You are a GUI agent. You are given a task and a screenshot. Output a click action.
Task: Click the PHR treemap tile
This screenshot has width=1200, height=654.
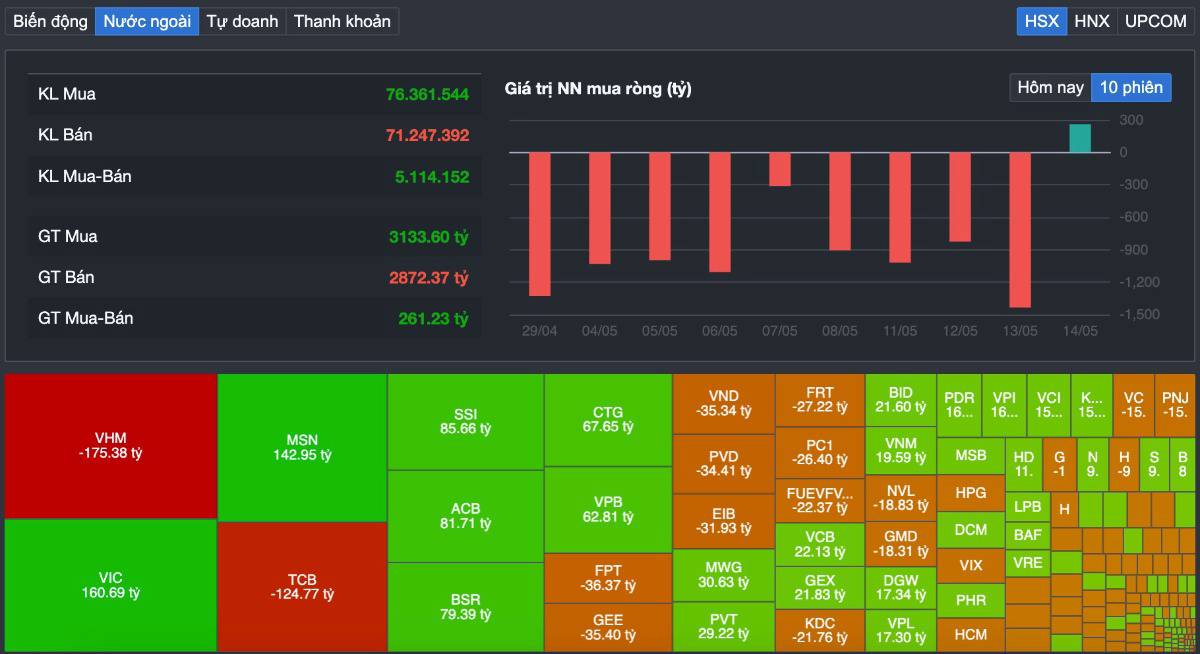point(970,601)
